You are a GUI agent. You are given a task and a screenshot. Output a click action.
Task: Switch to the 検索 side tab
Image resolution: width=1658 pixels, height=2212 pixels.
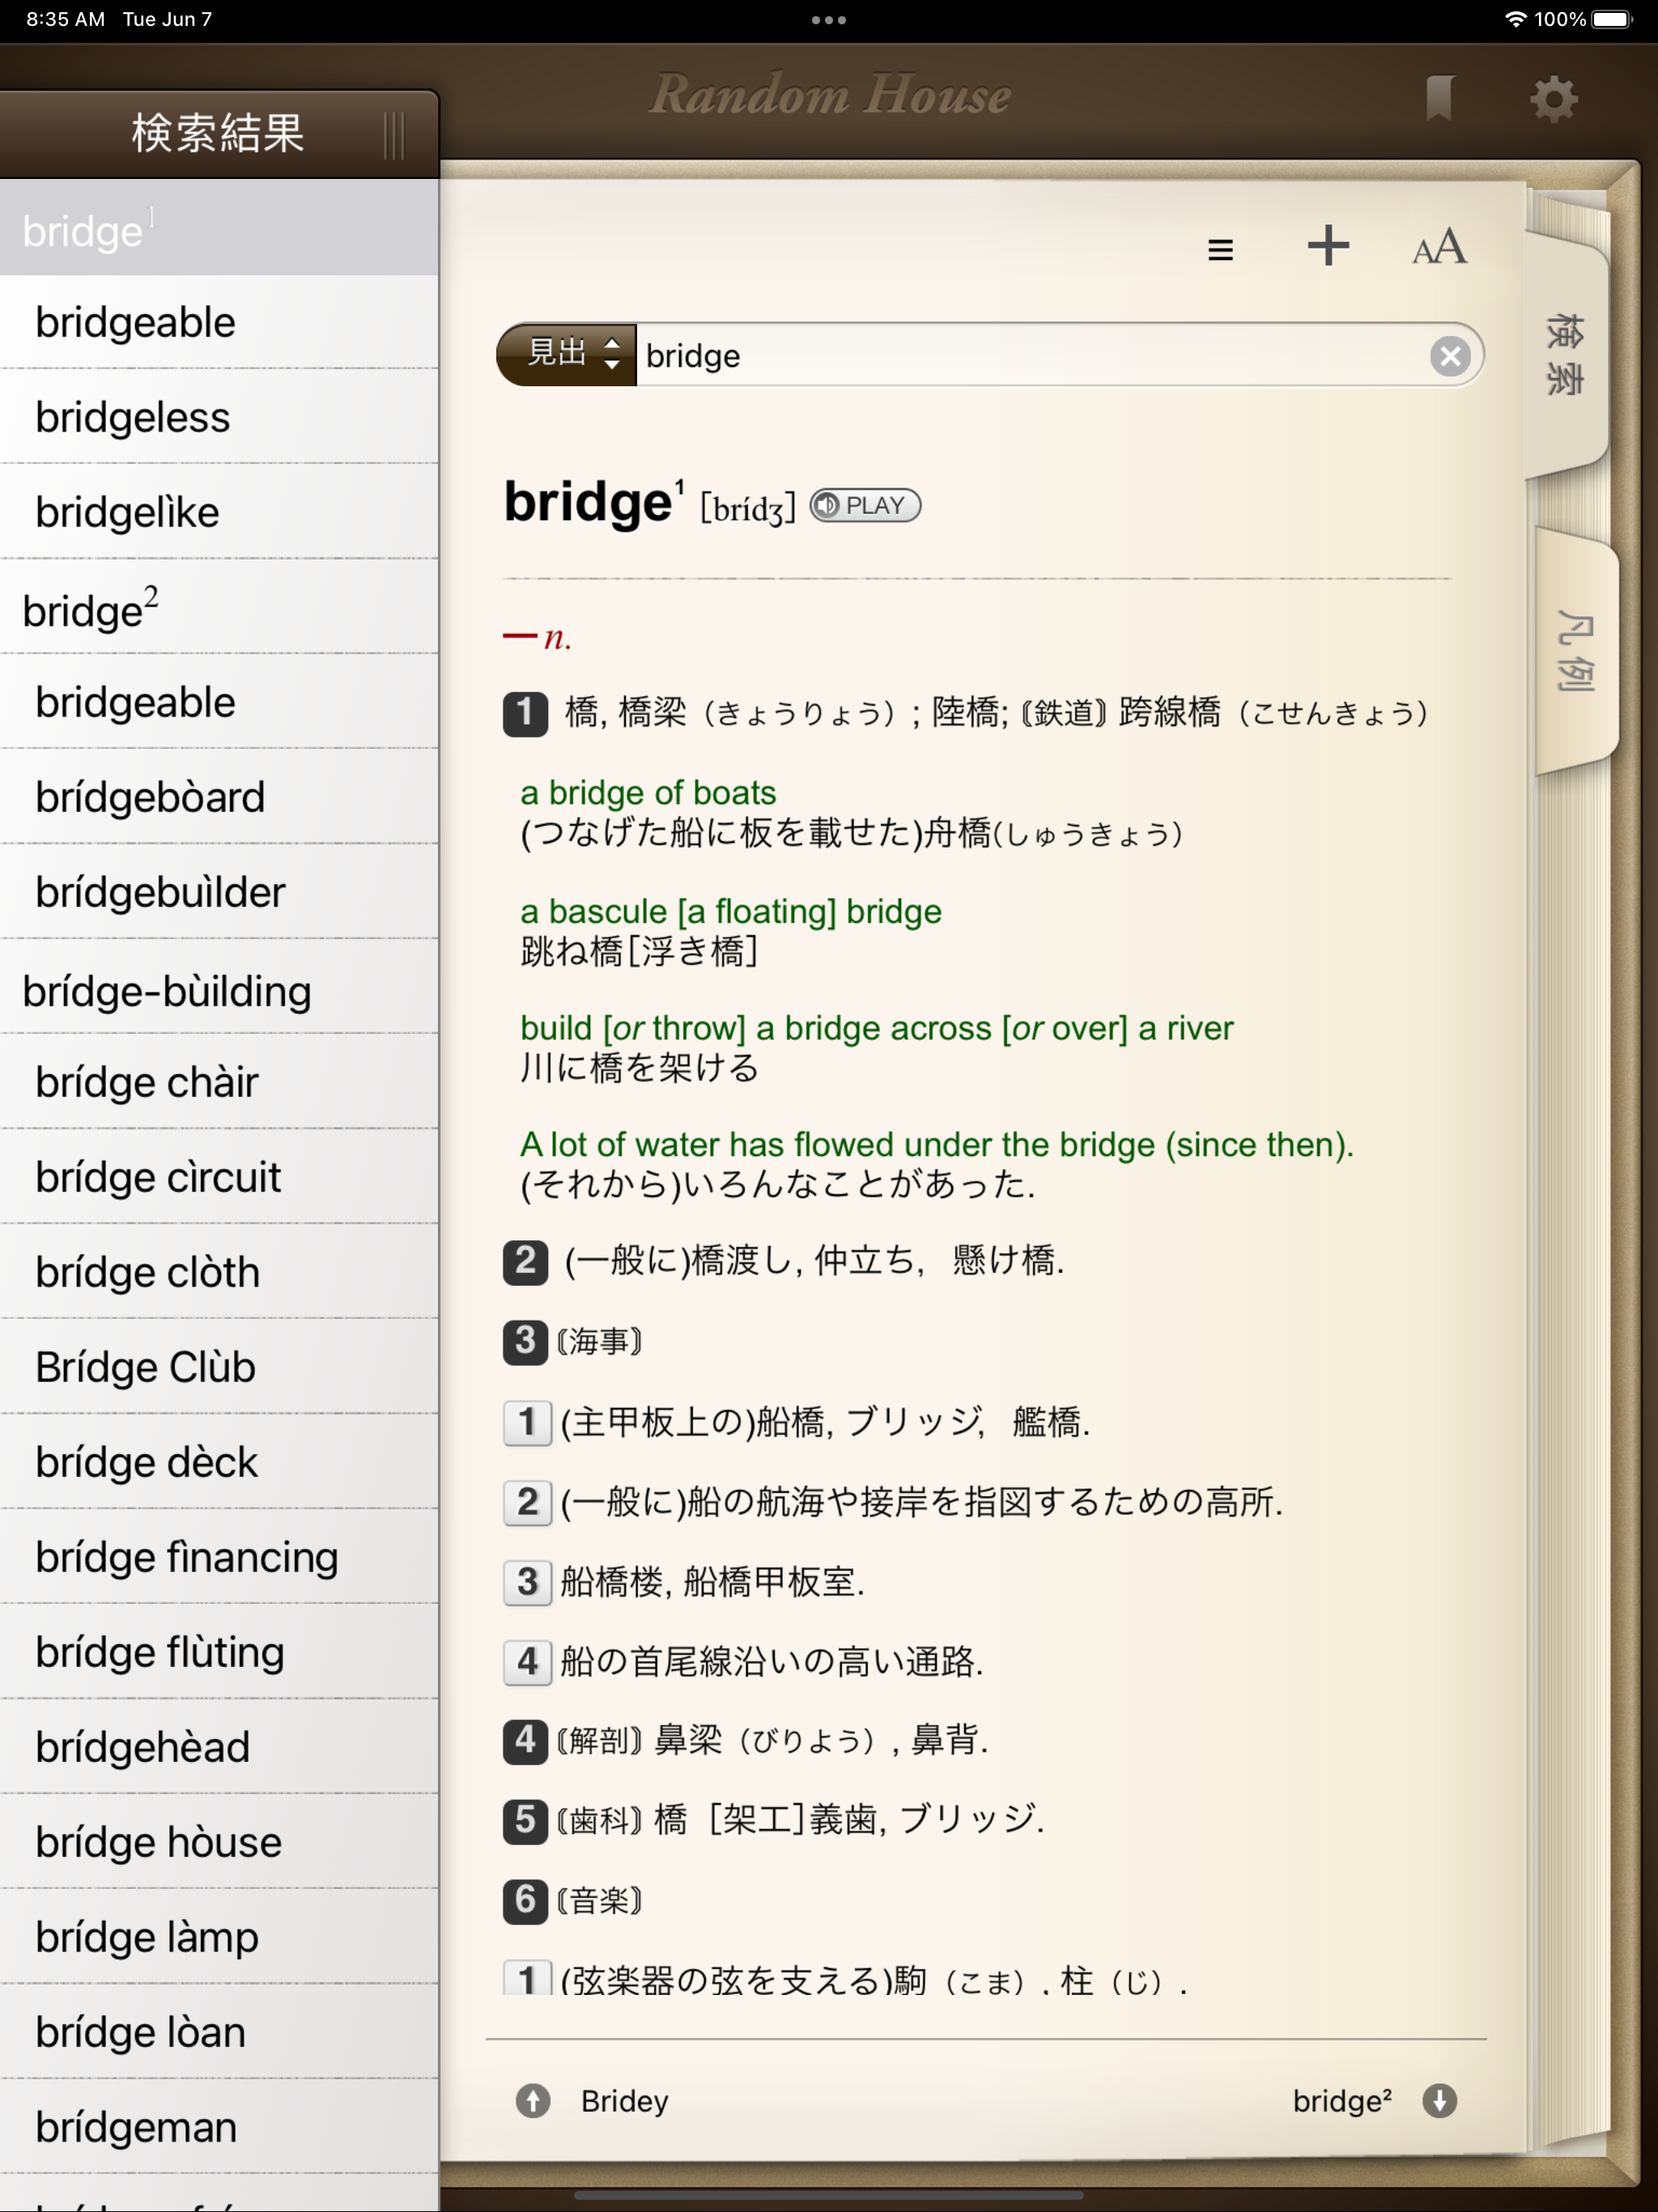click(x=1565, y=354)
